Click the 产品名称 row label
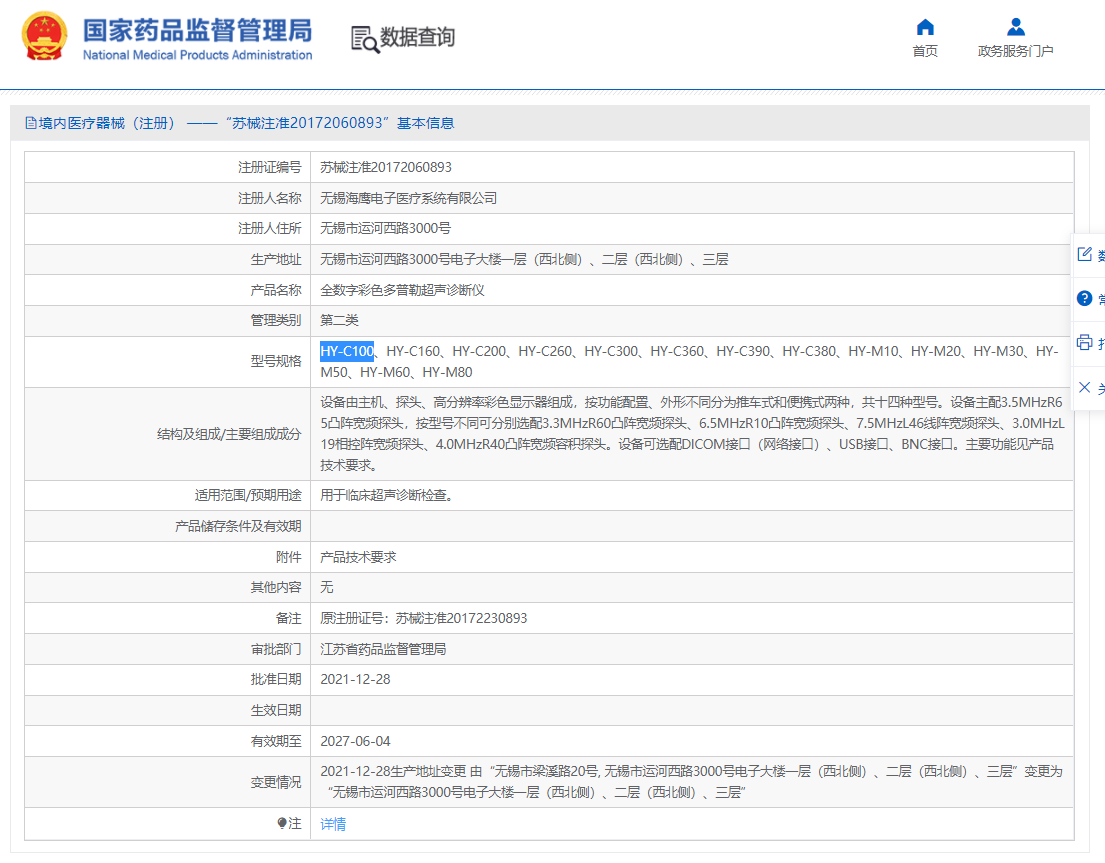Screen dimensions: 1105x863 (276, 290)
